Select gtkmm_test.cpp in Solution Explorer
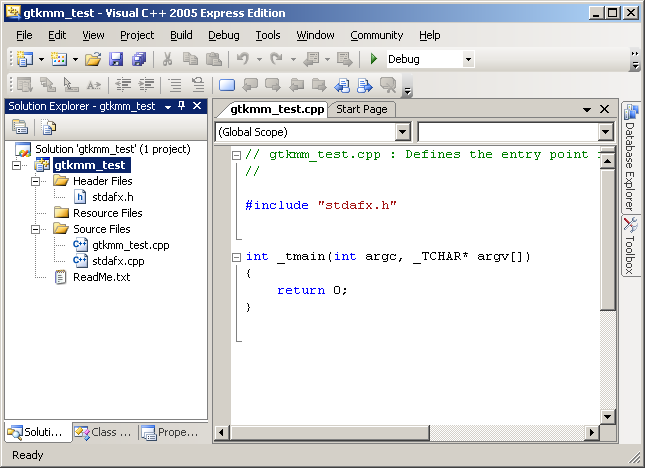Screen dimensions: 645x468 click(130, 245)
